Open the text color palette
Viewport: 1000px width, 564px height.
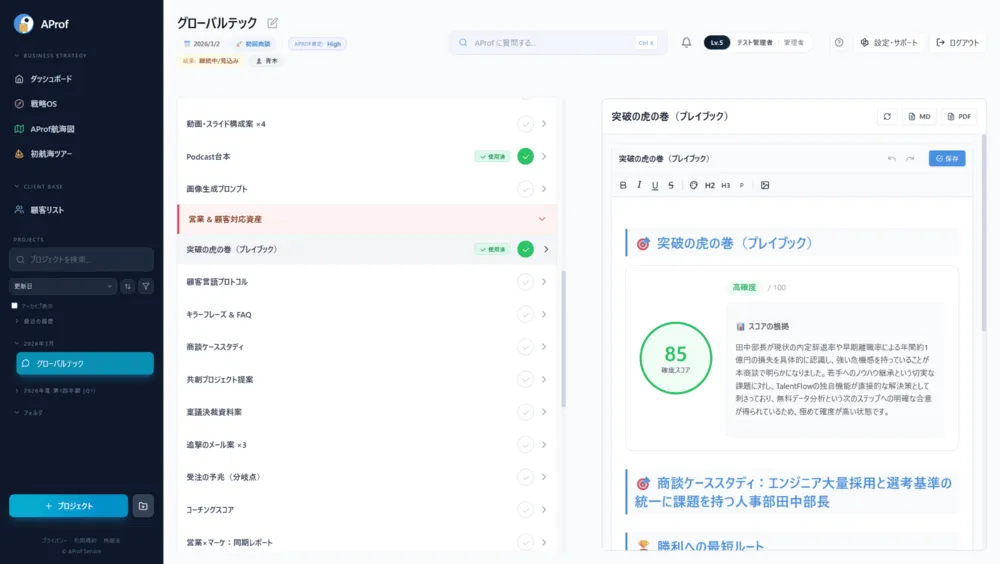pyautogui.click(x=693, y=186)
